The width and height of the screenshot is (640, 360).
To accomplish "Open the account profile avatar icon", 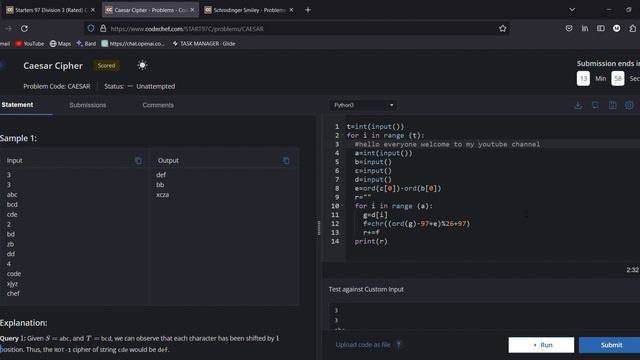I will click(617, 29).
